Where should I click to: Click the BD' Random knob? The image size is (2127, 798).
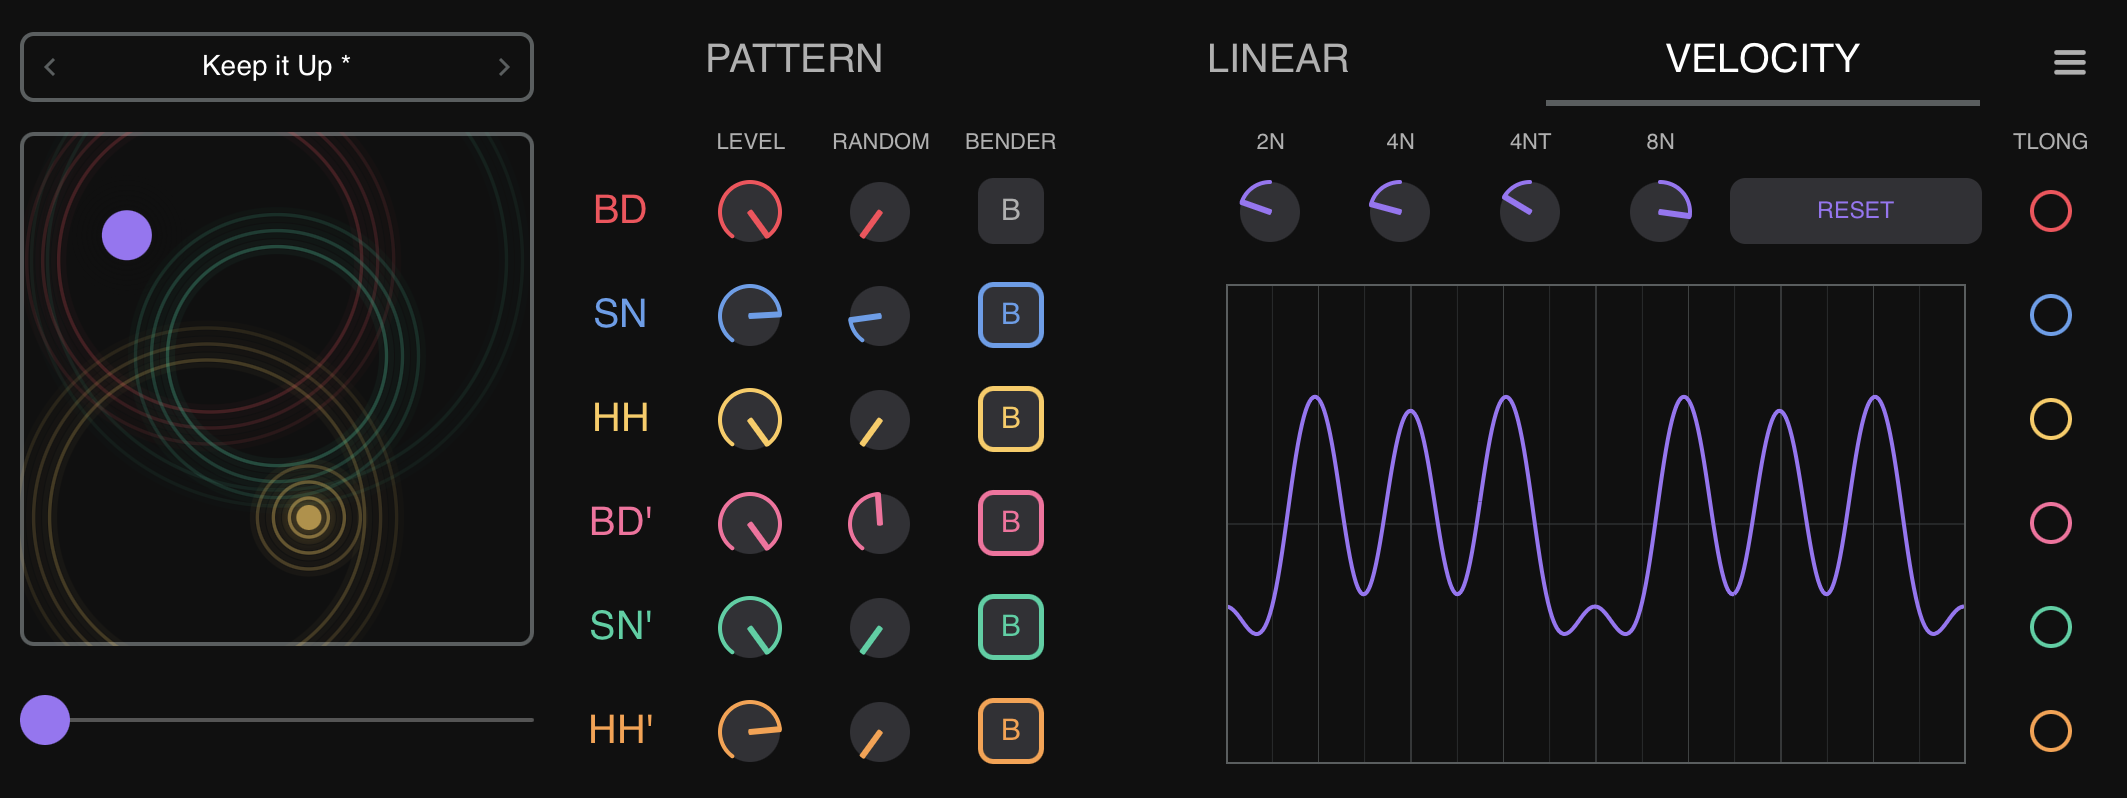click(878, 523)
